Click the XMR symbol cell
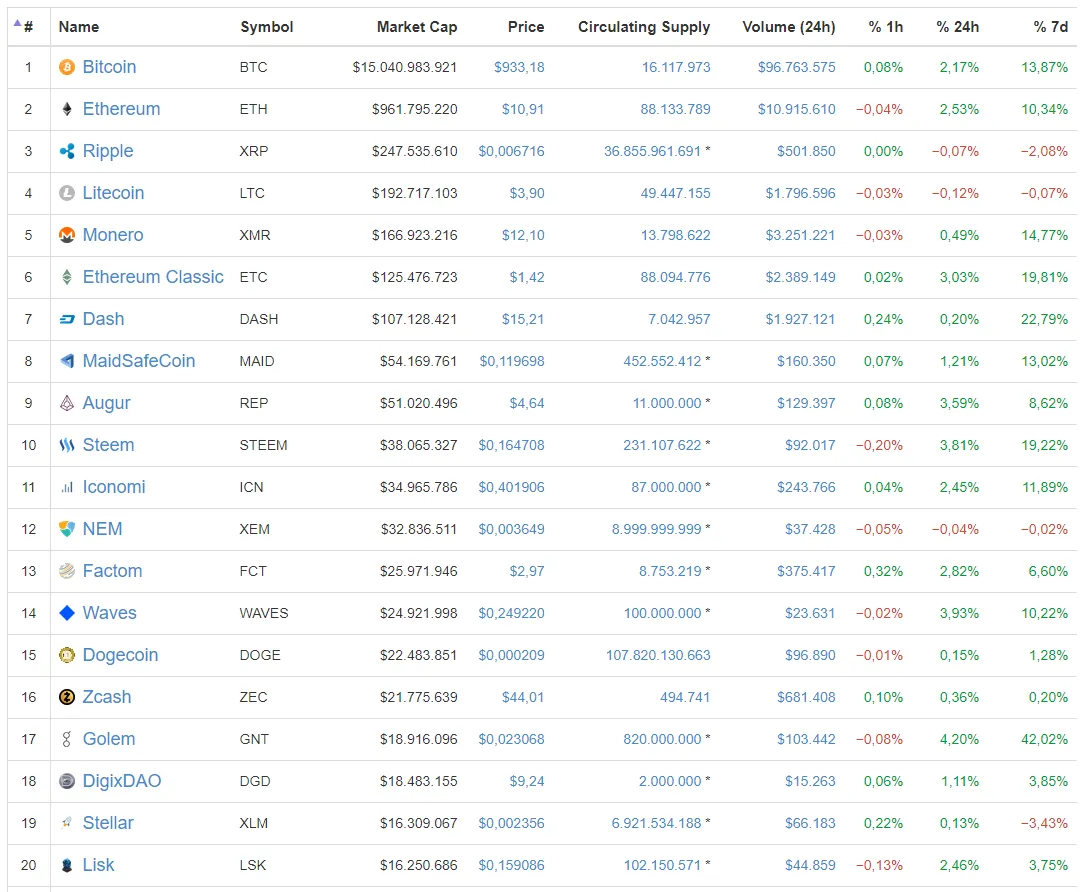The image size is (1086, 892). click(255, 235)
